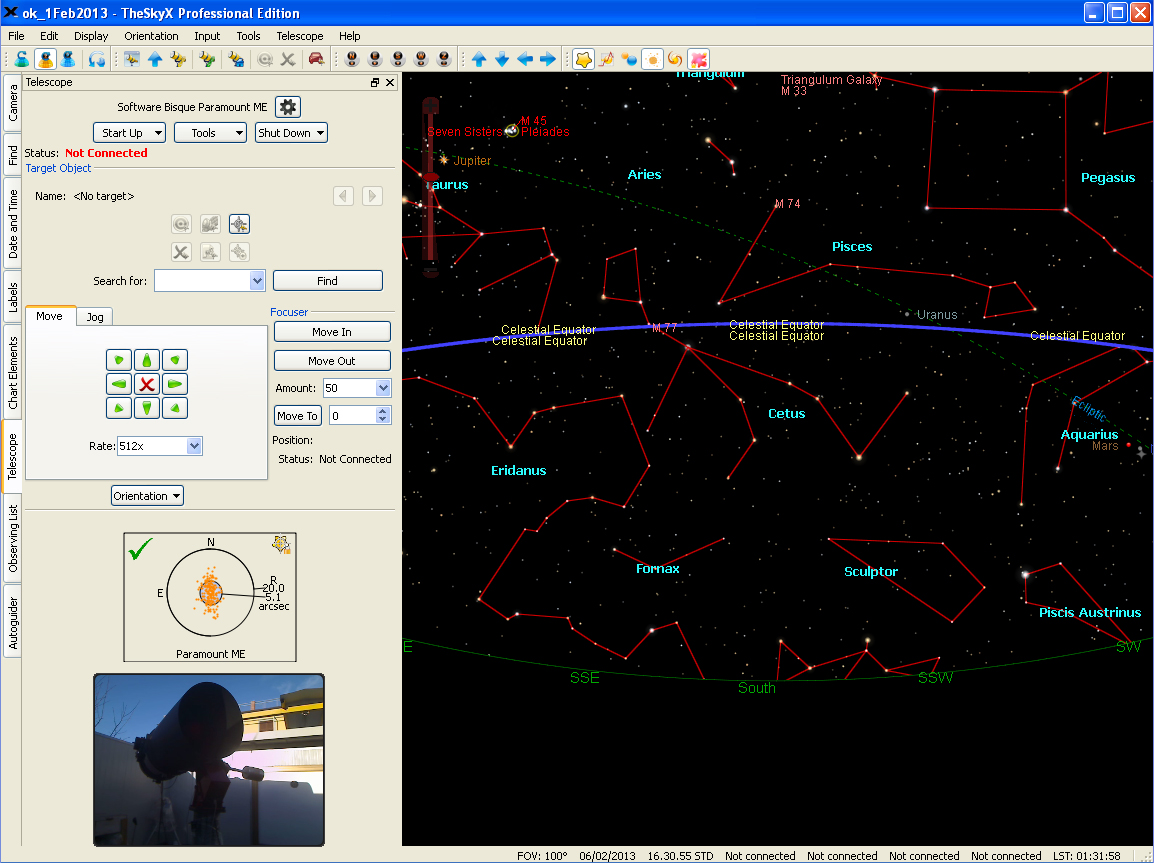Open the Telescope menu in the menu bar

pyautogui.click(x=300, y=36)
